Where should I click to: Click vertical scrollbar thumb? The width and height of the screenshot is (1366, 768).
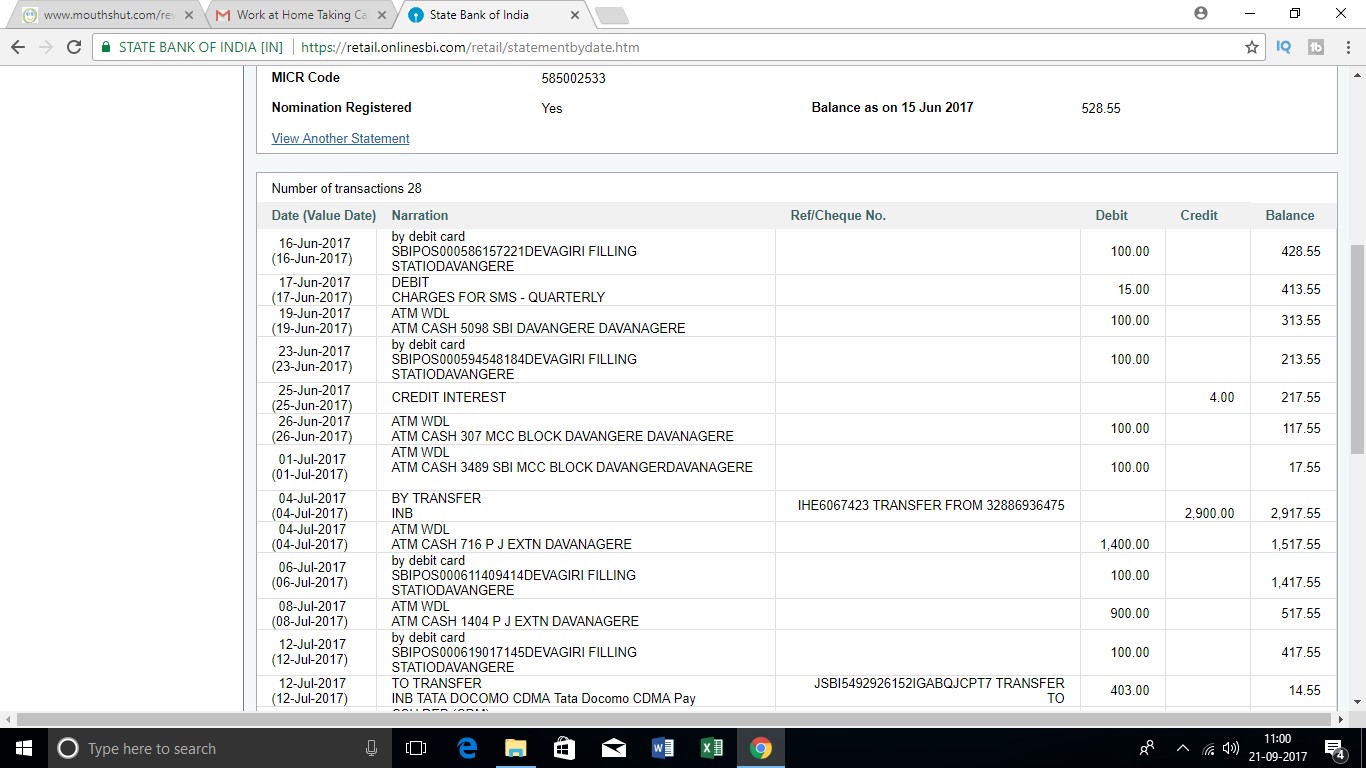point(1357,350)
